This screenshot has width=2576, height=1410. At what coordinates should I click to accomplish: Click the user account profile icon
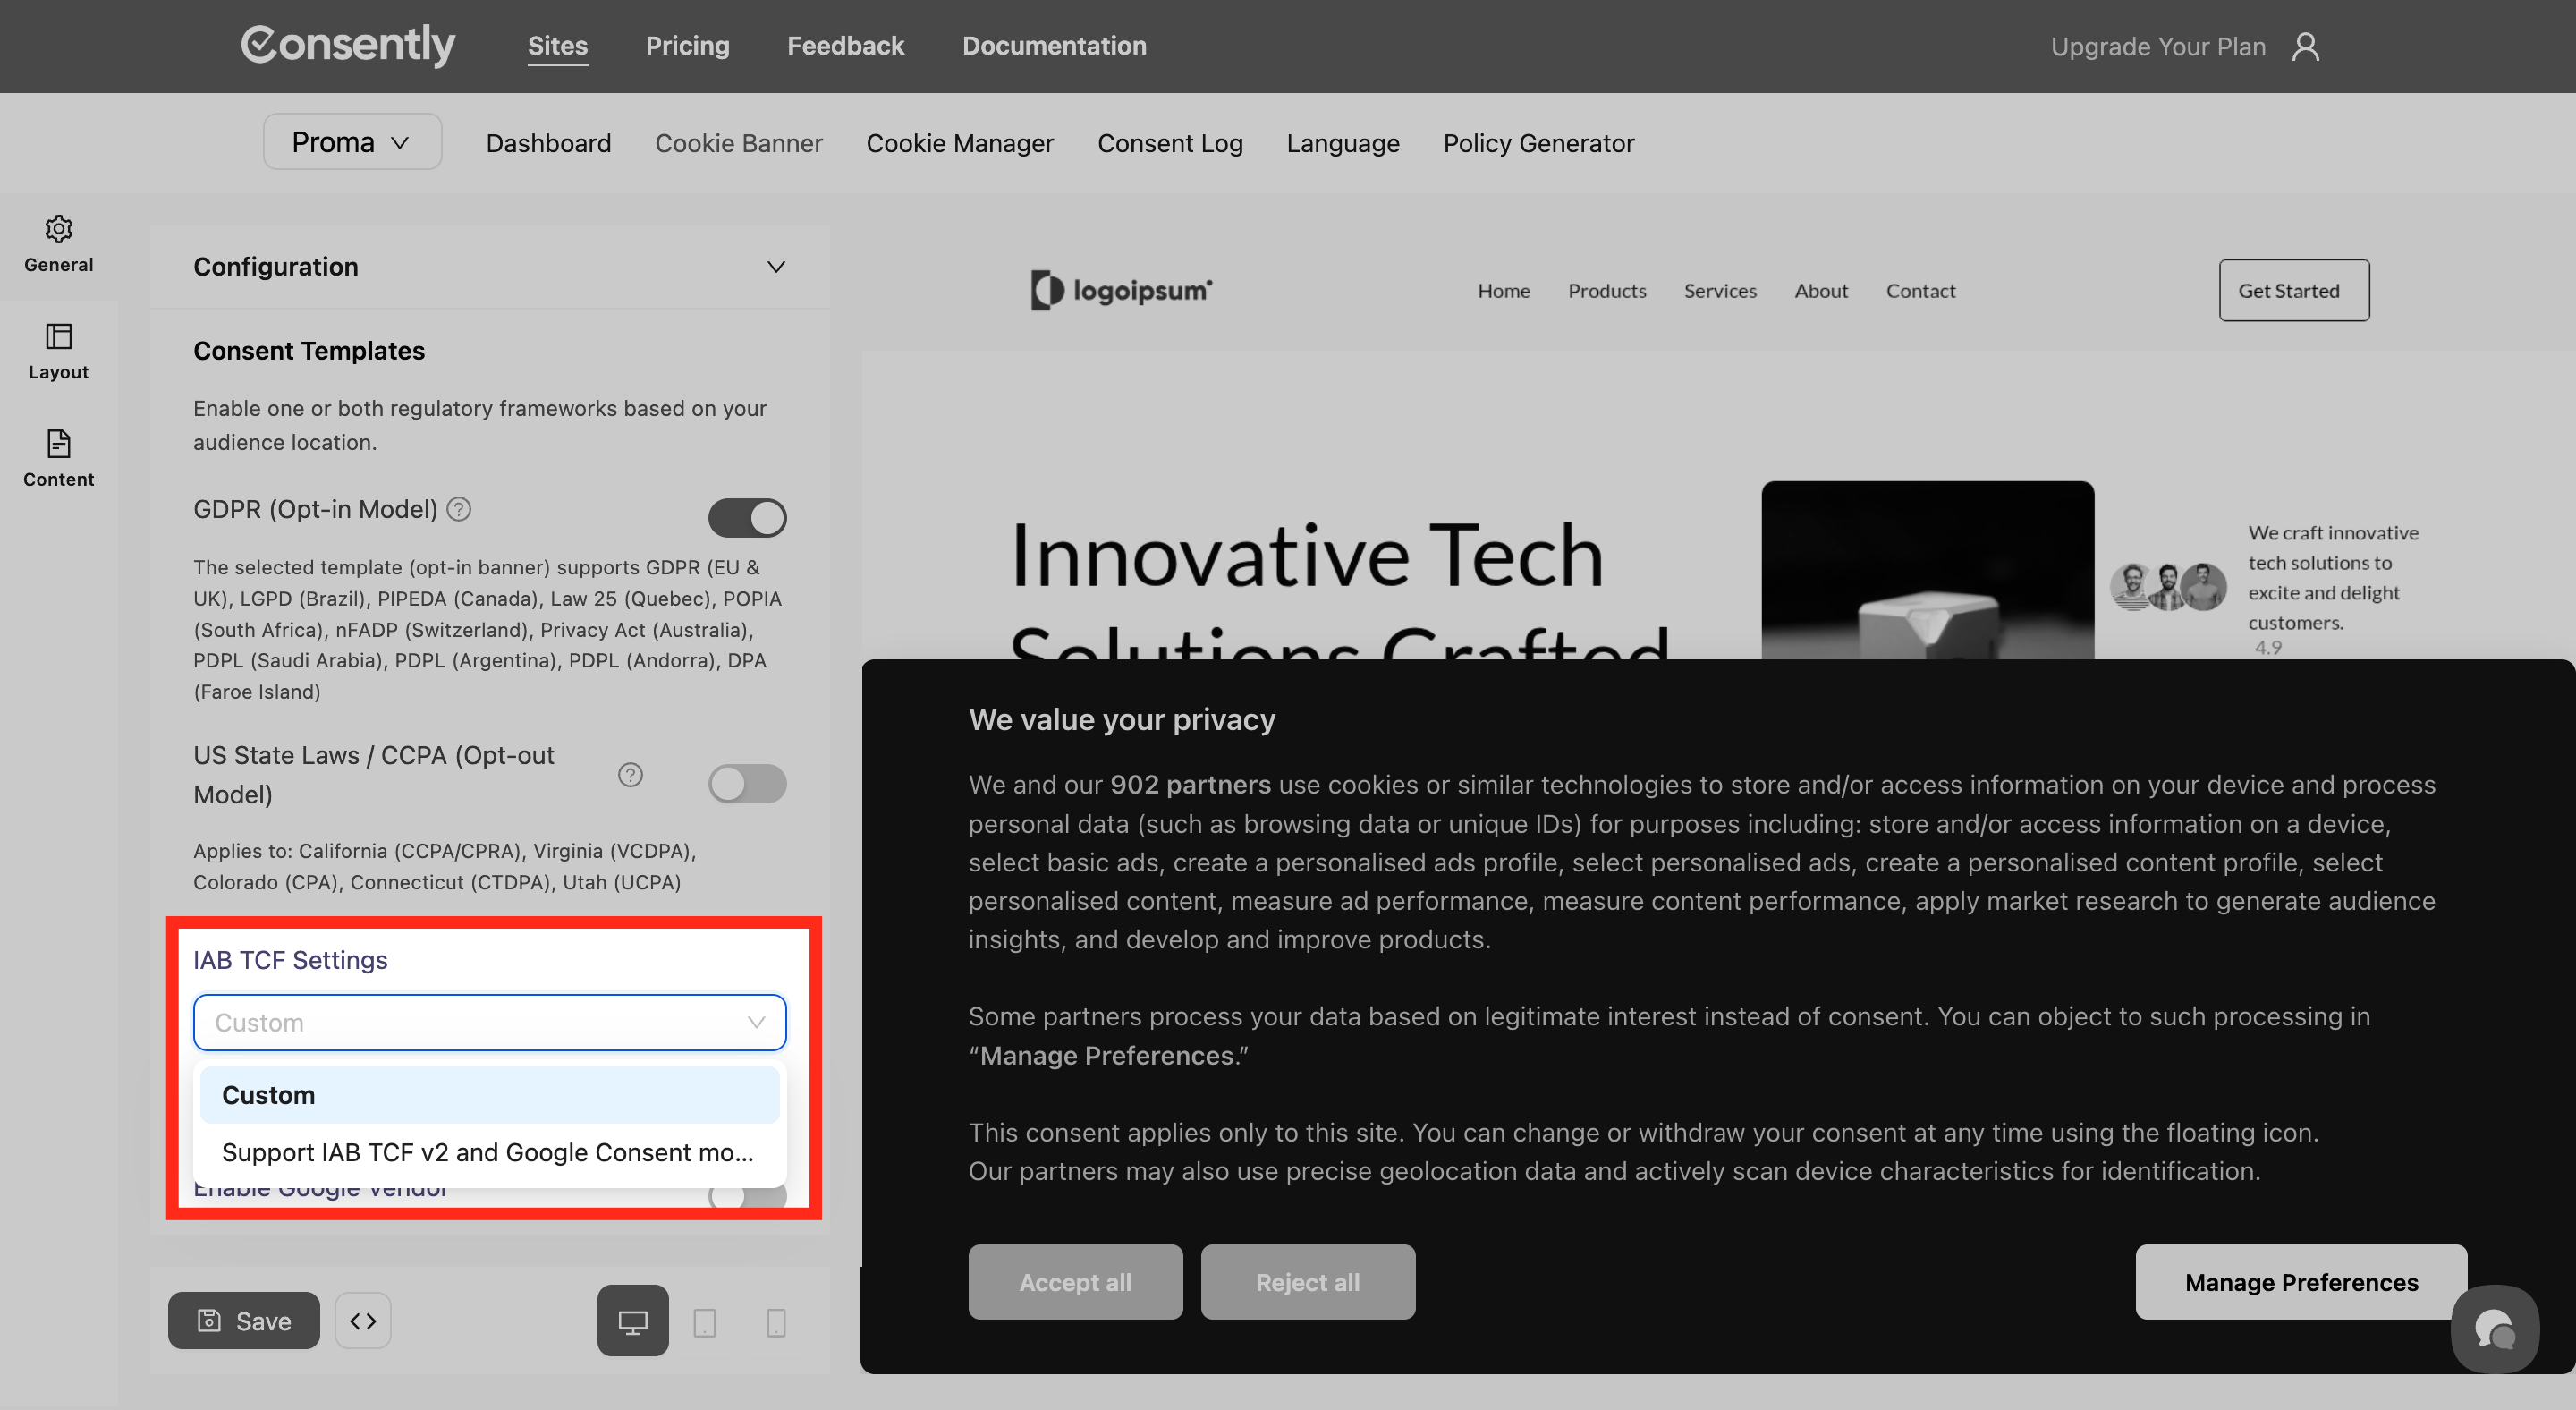[x=2305, y=46]
